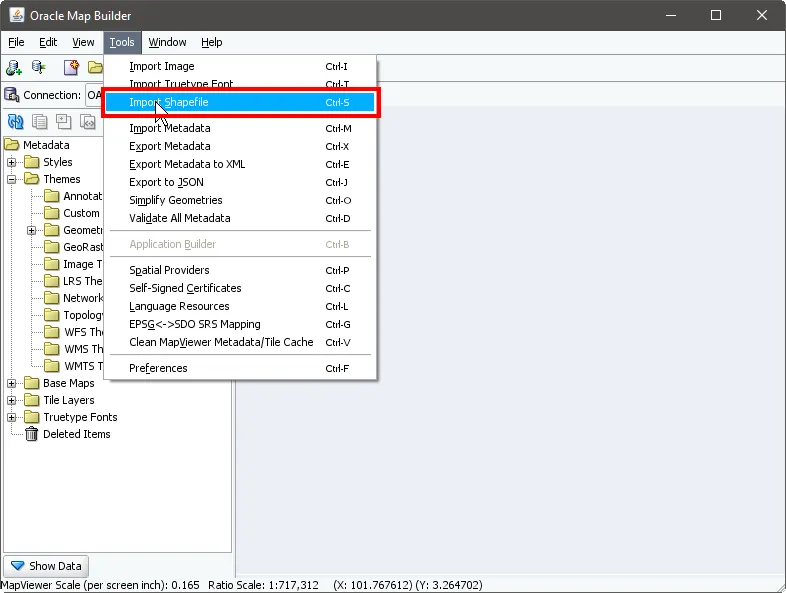The height and width of the screenshot is (593, 786).
Task: Click the open folder toolbar icon
Action: [x=95, y=67]
